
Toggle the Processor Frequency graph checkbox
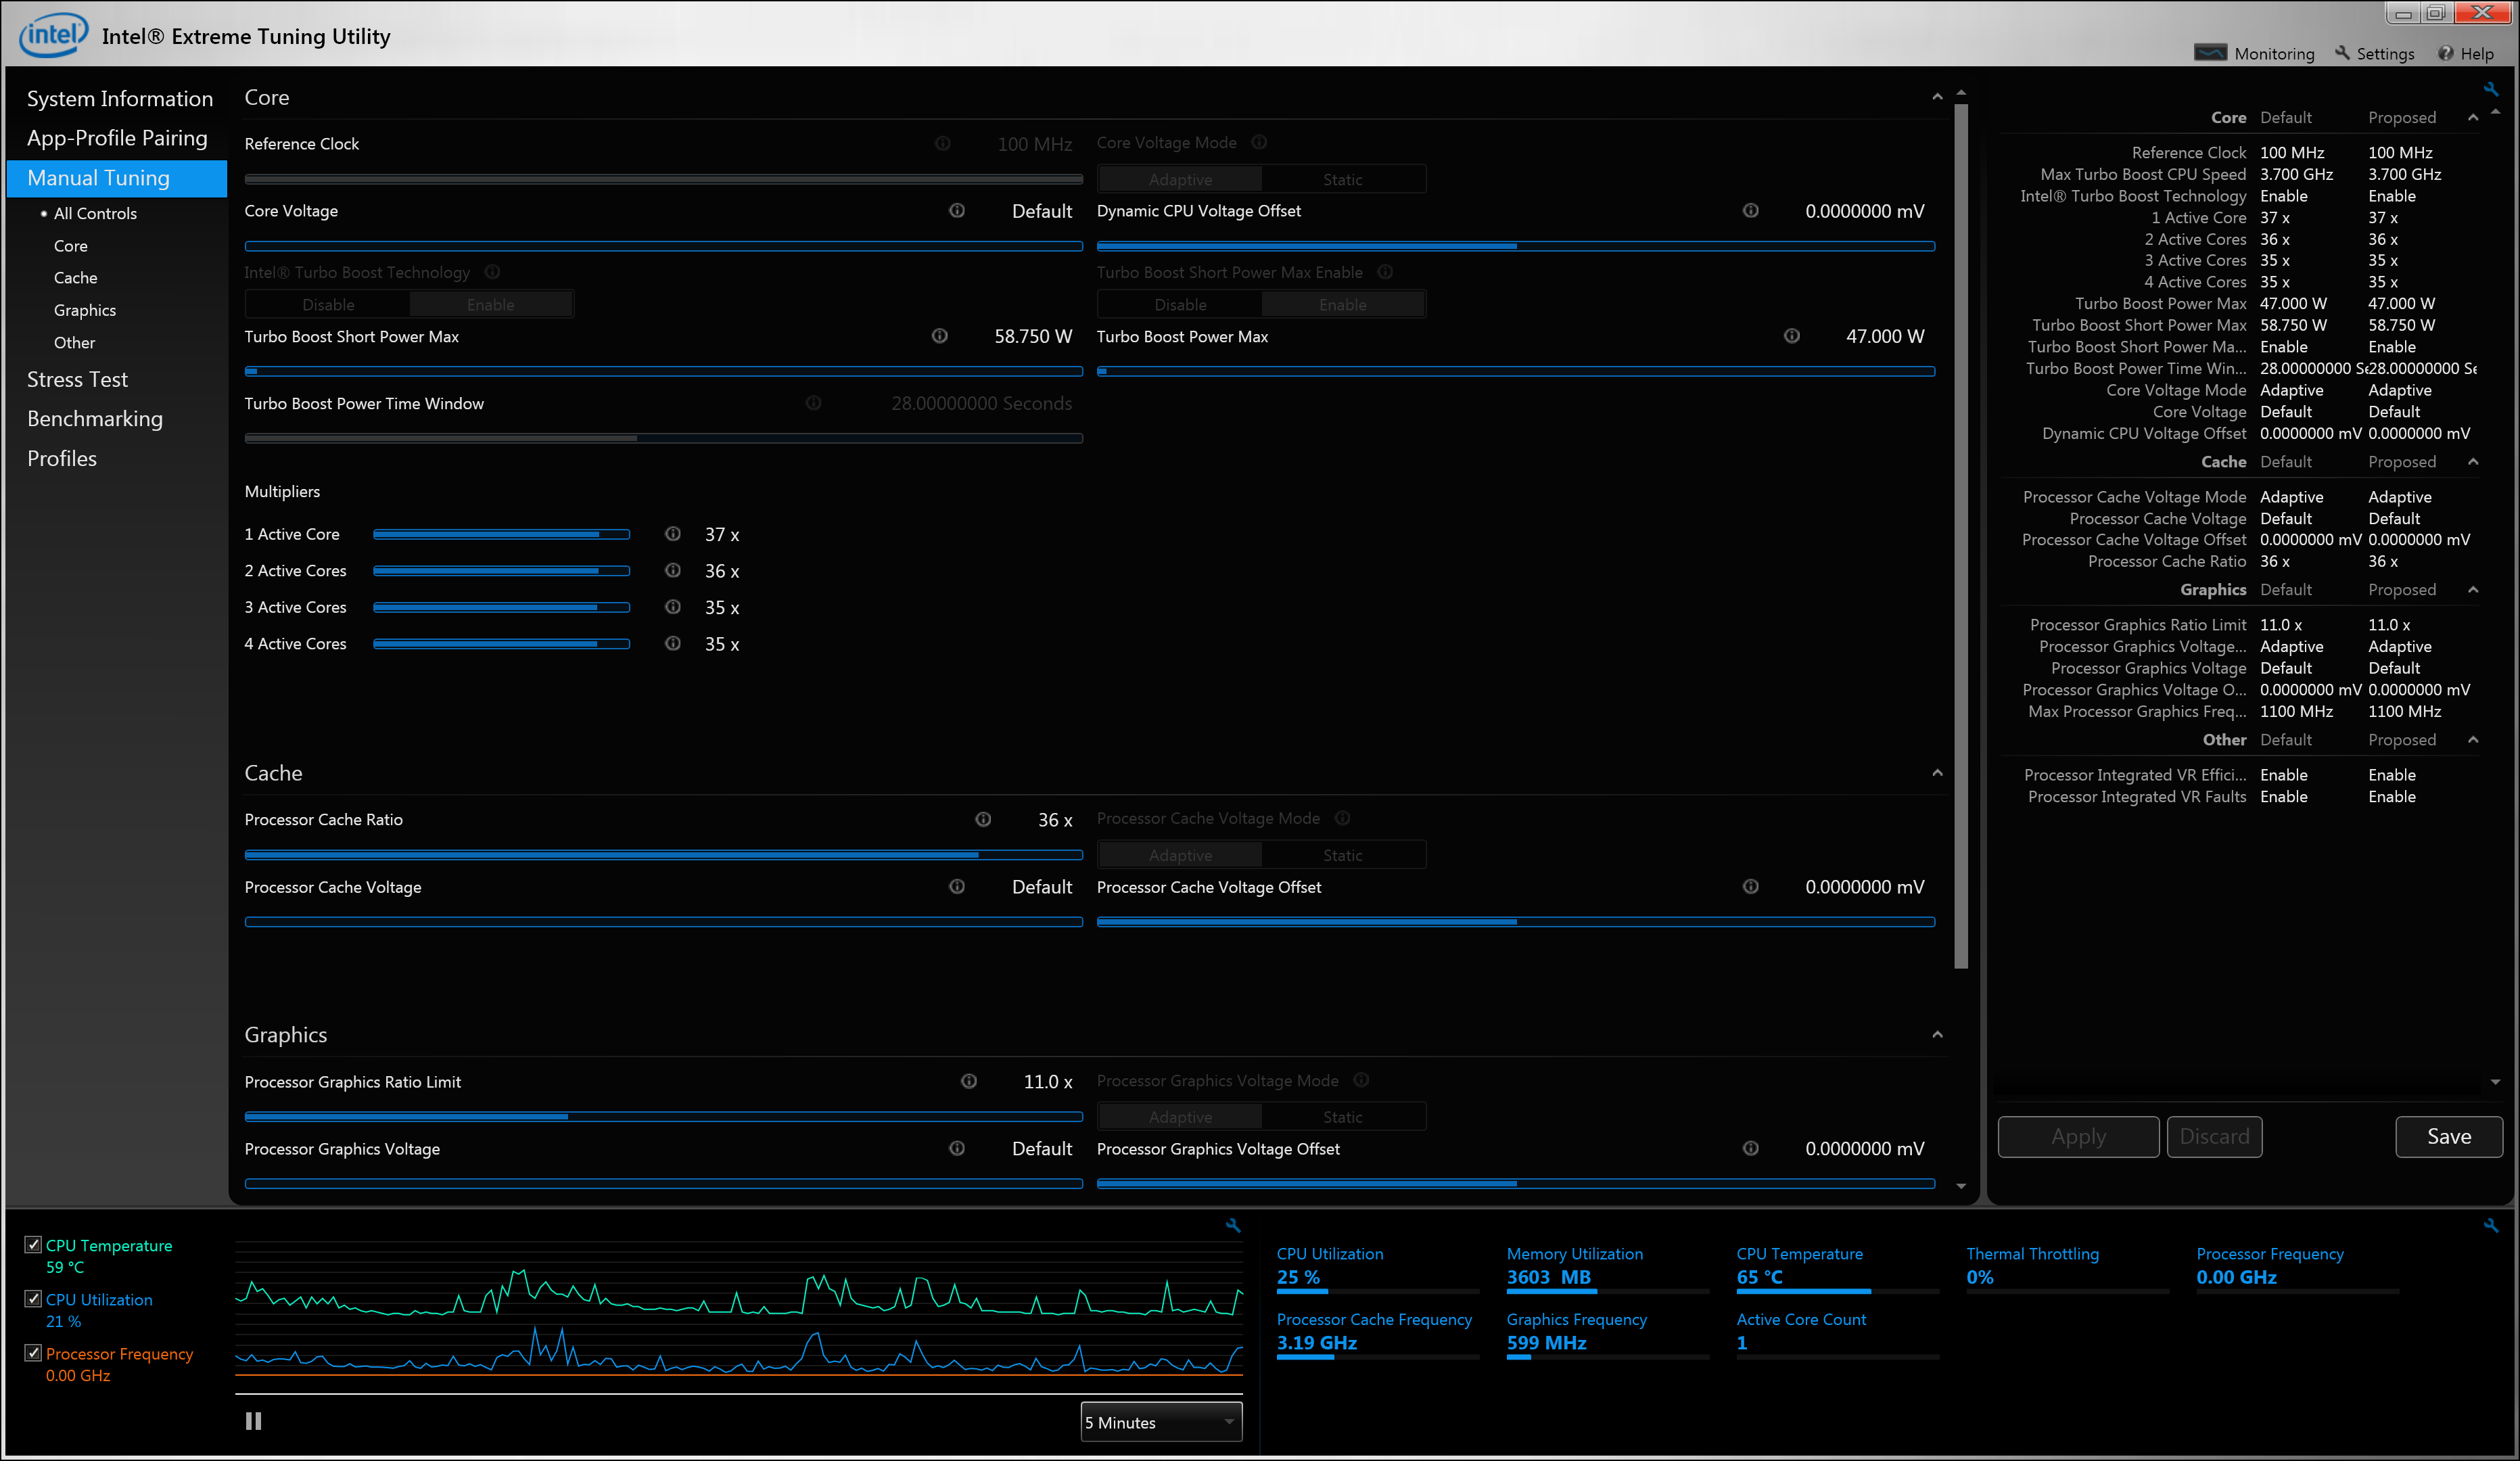click(33, 1352)
